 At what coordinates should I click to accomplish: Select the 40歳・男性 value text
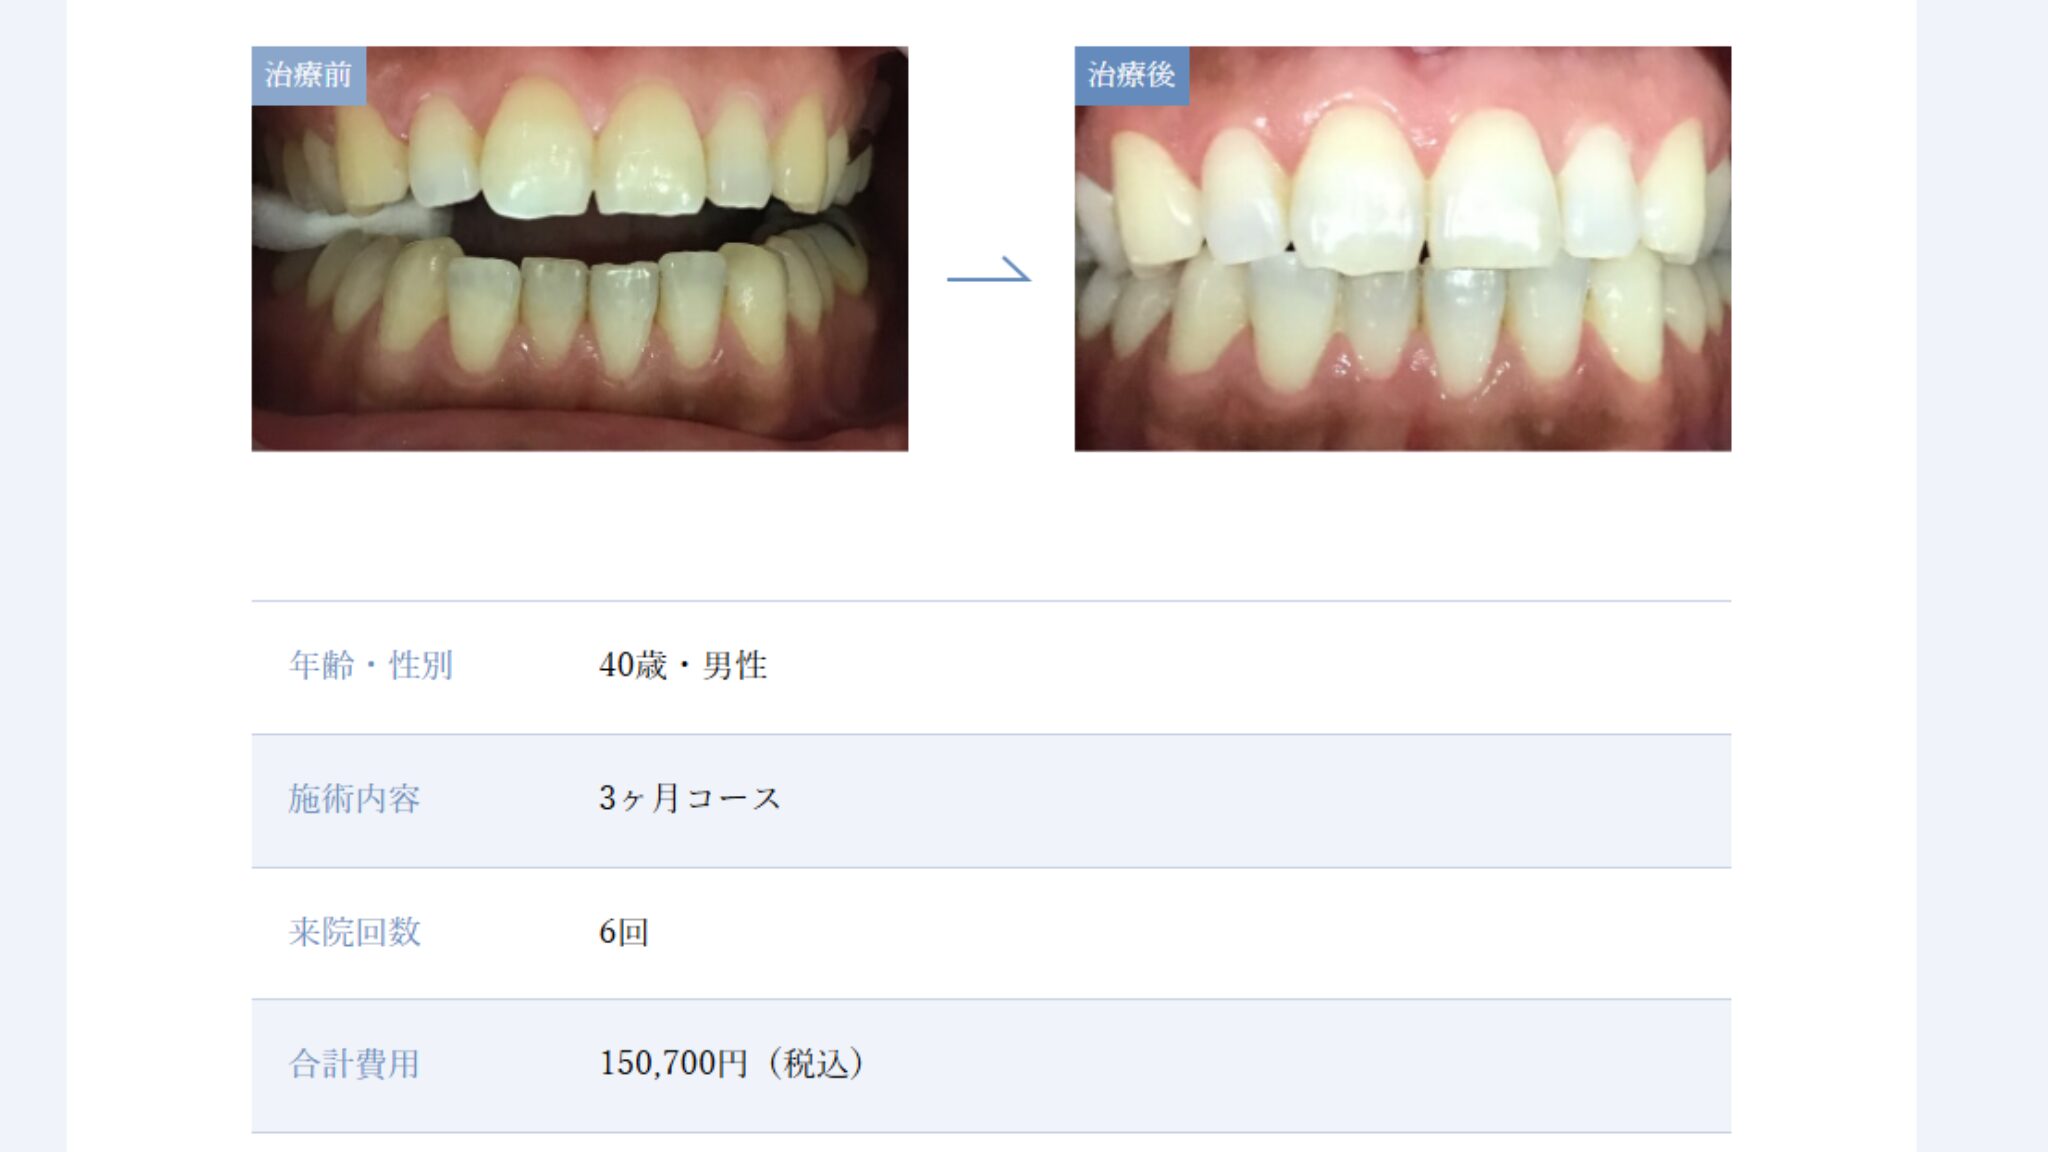683,666
